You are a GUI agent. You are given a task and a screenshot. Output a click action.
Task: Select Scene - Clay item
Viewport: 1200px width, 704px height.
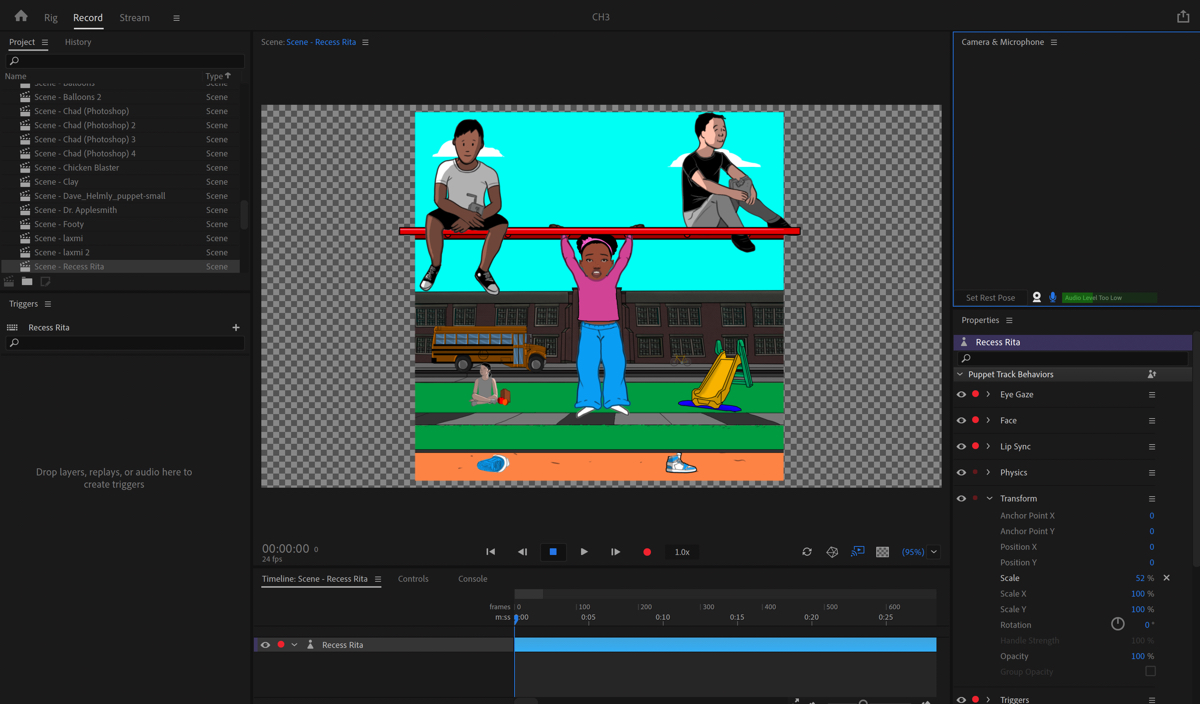[x=56, y=182]
